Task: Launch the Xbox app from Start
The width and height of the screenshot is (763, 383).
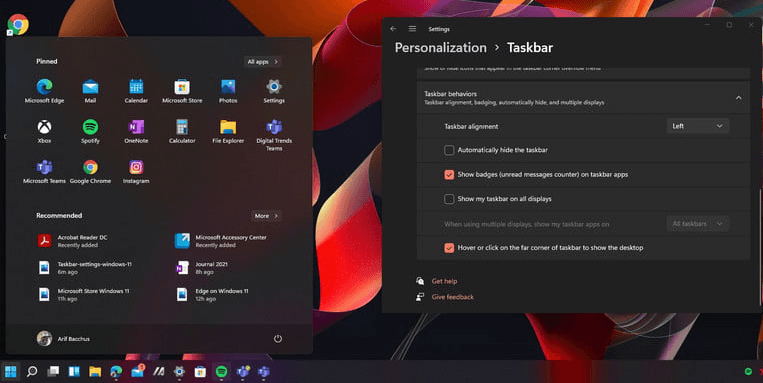Action: [x=44, y=132]
